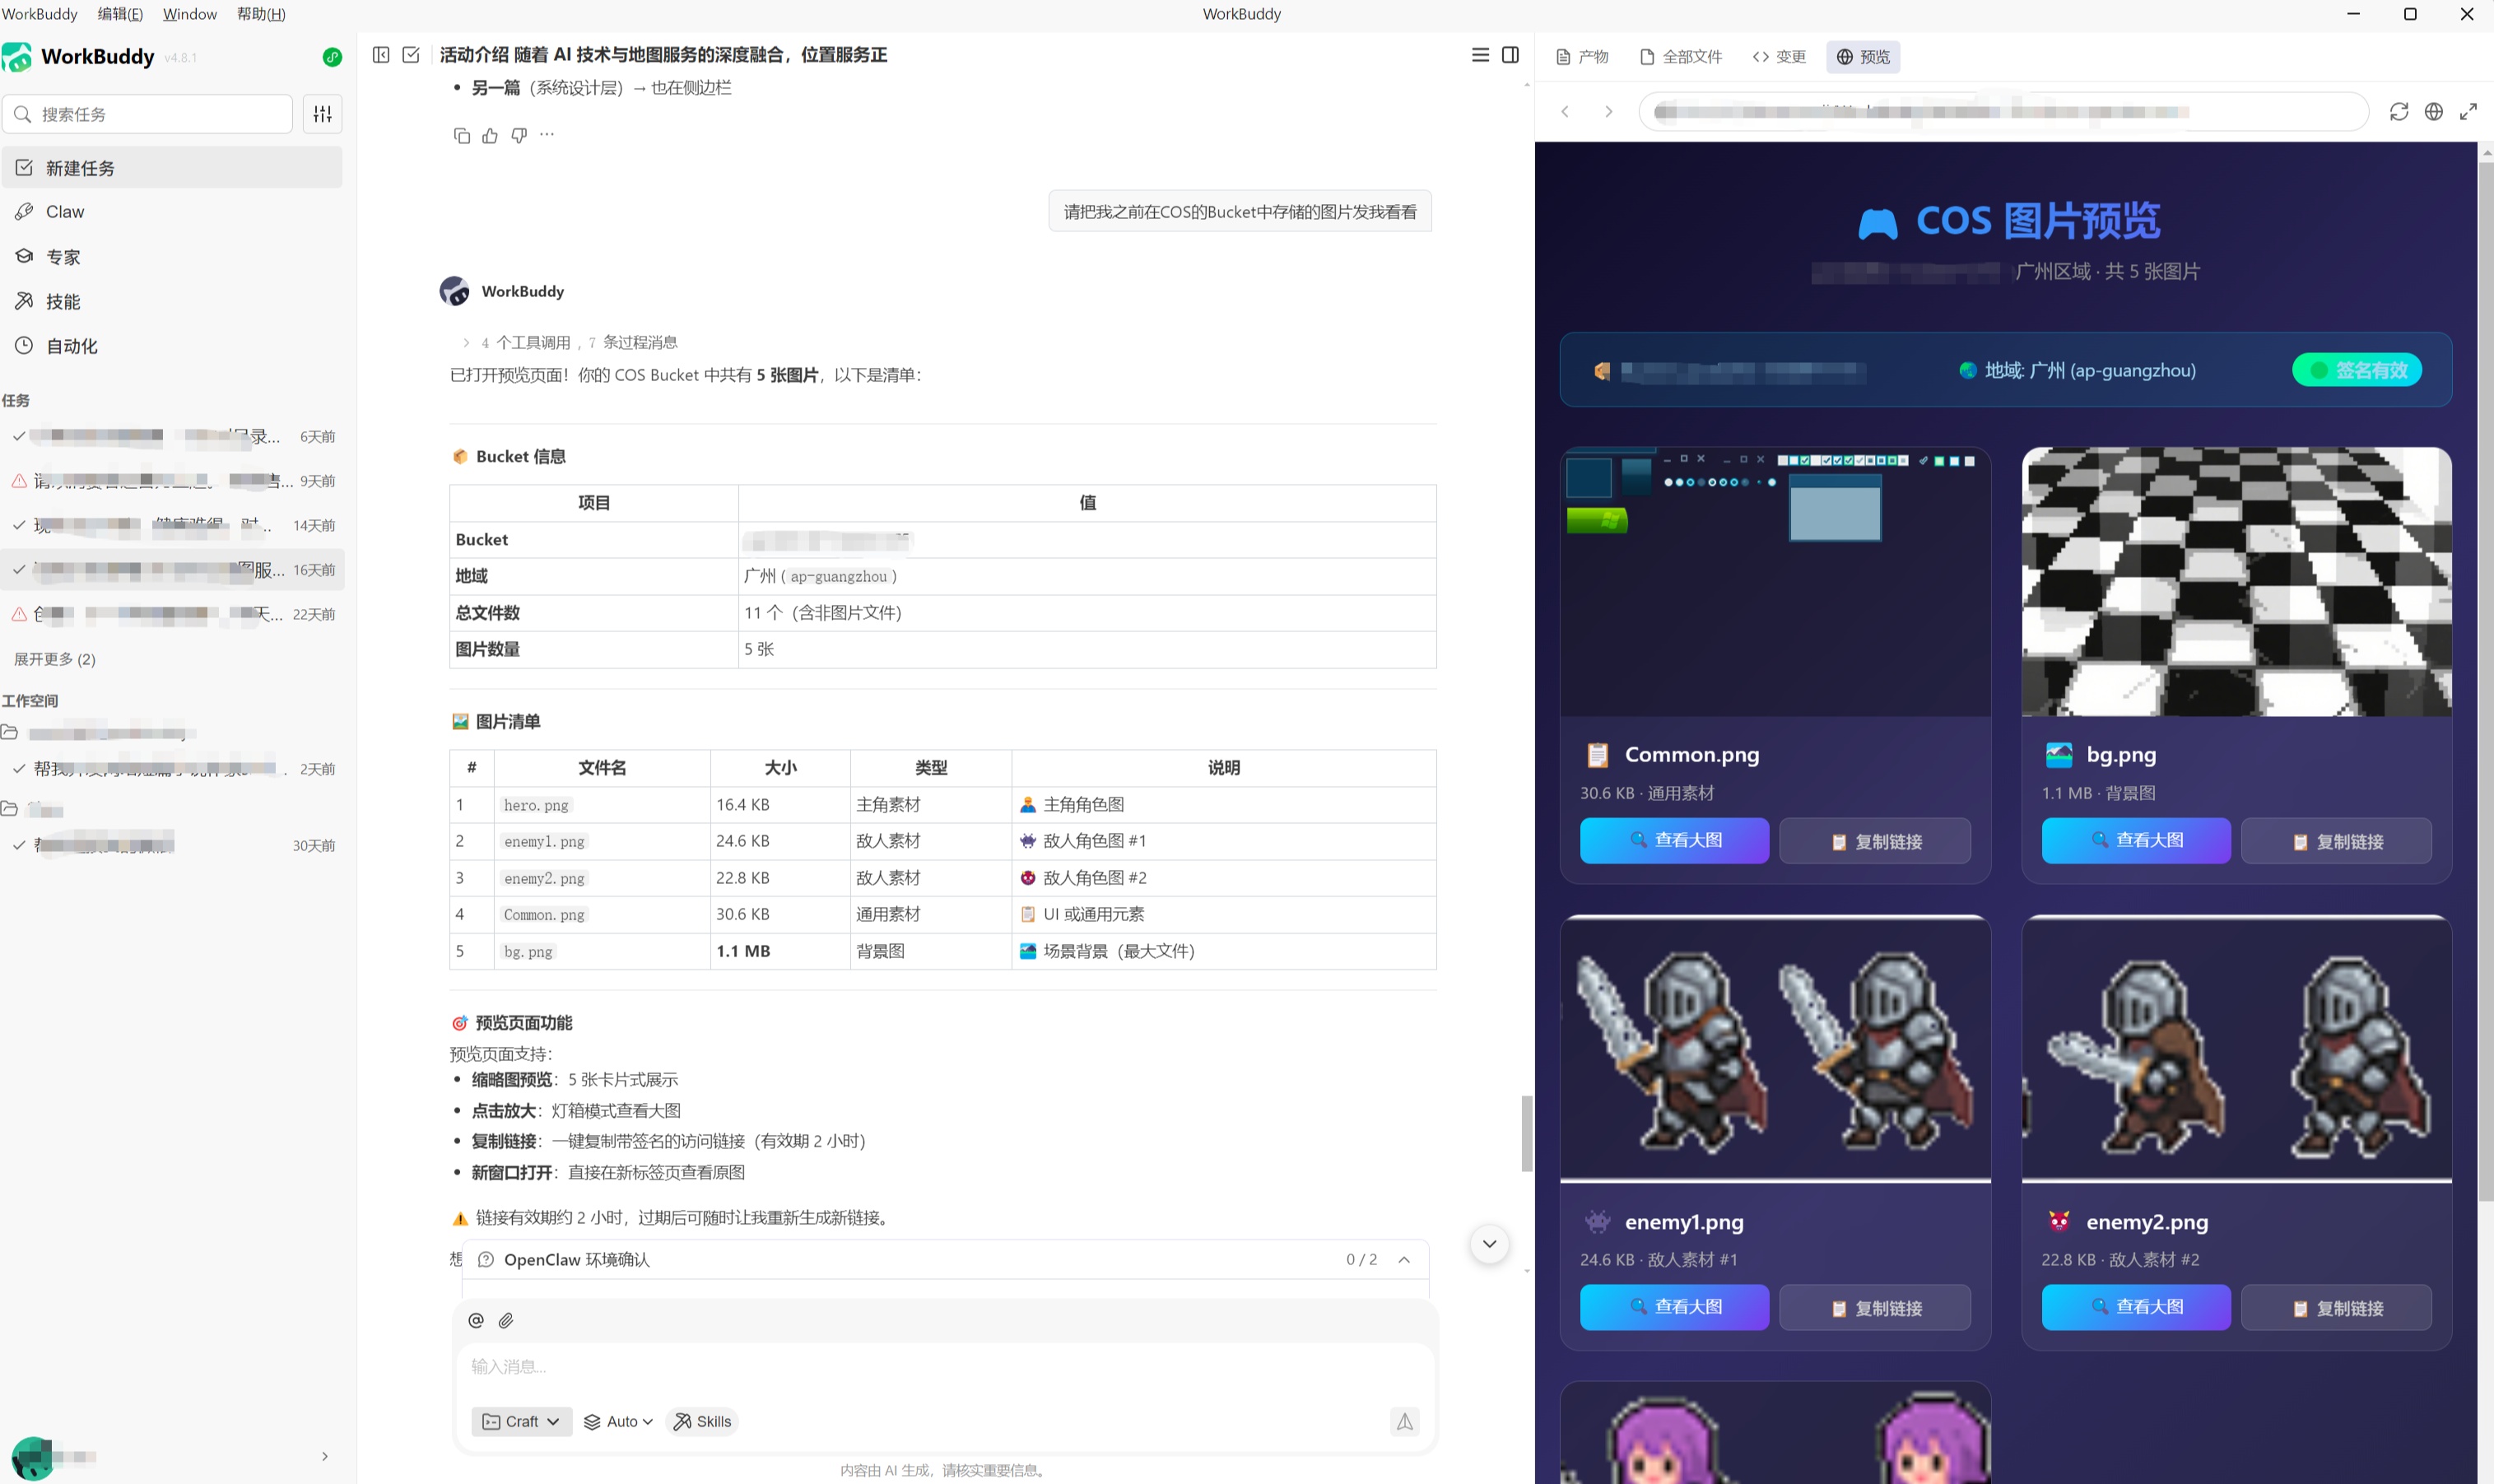Open the Craft mode dropdown

point(521,1421)
